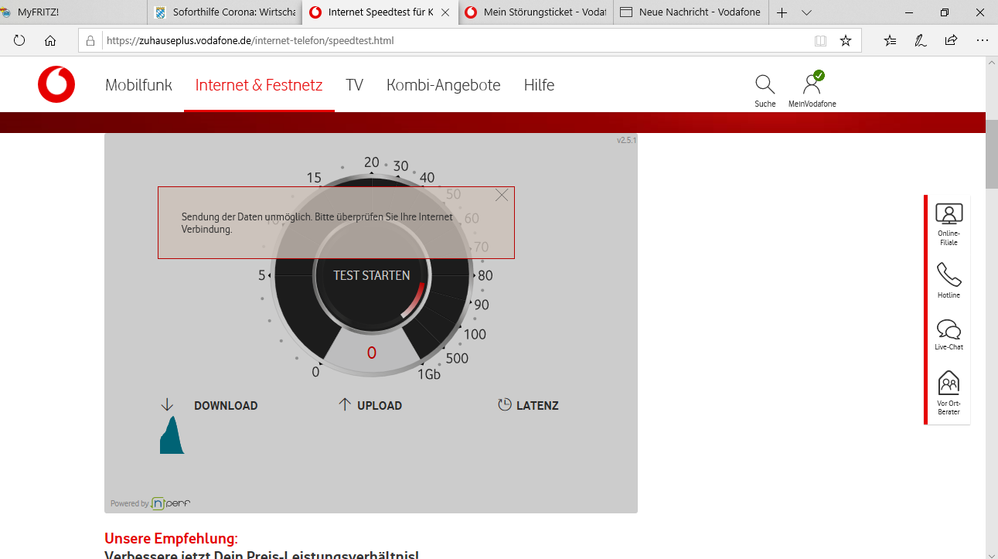Click the page vertical scrollbar thumb
Viewport: 998px width, 559px height.
[x=992, y=153]
